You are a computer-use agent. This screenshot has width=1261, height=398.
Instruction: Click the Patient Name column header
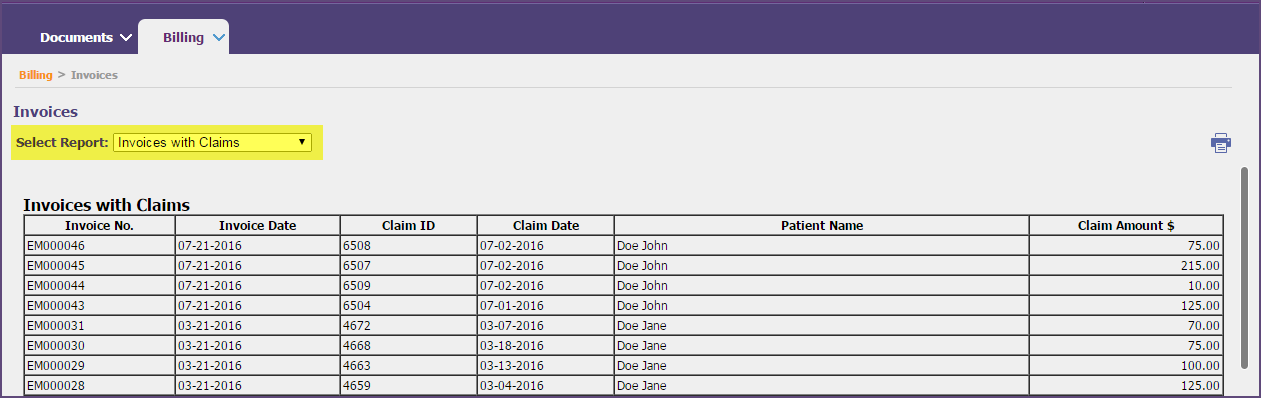pos(822,225)
